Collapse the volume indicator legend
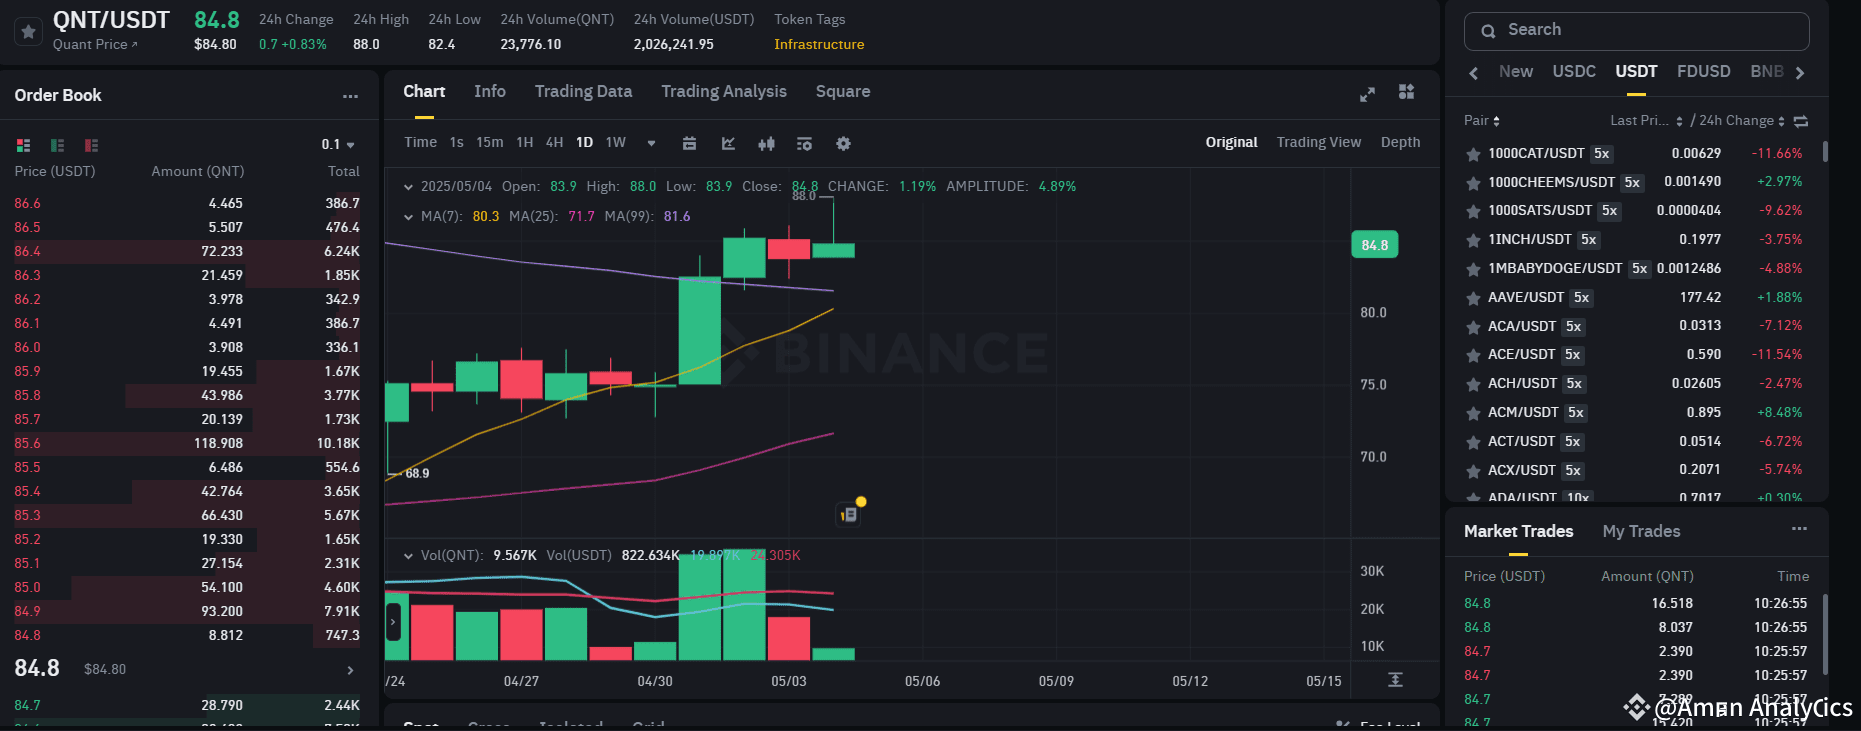 click(x=408, y=556)
